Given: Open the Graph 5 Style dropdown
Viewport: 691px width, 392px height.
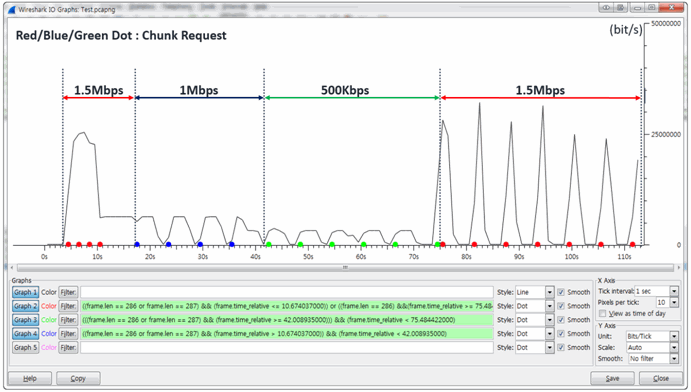Looking at the screenshot, I should (x=535, y=347).
